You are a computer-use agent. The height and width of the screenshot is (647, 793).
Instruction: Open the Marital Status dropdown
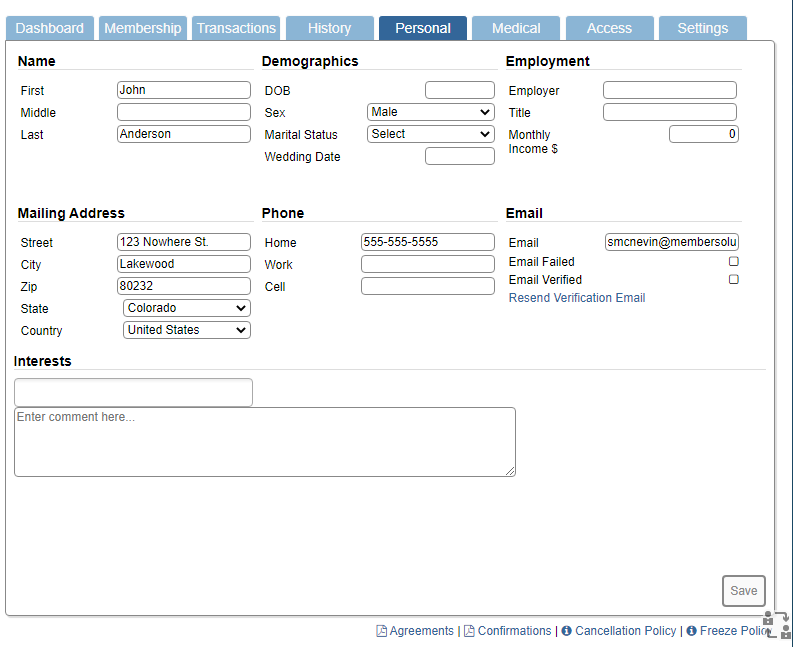click(430, 134)
